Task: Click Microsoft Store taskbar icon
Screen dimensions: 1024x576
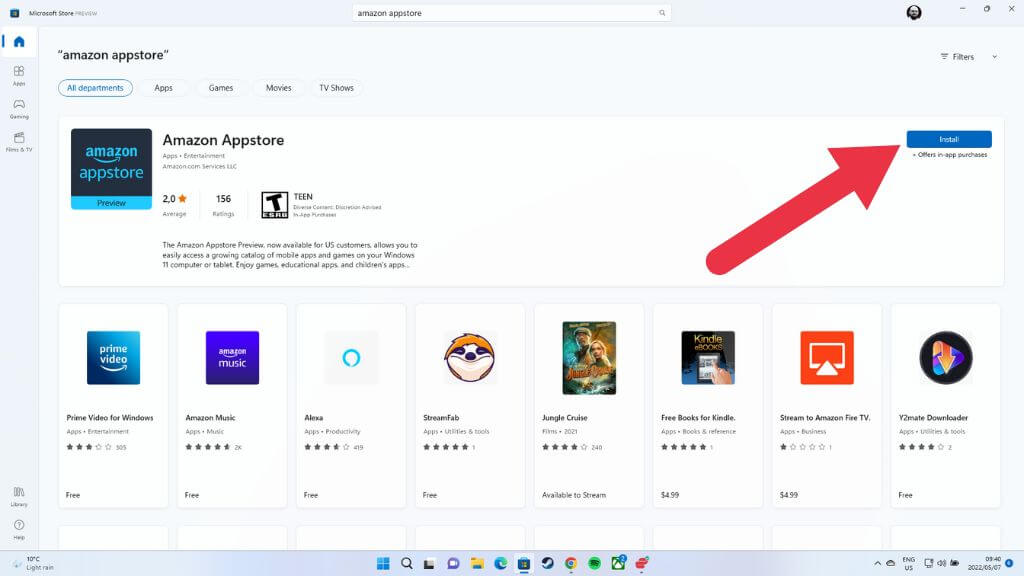Action: click(x=524, y=563)
